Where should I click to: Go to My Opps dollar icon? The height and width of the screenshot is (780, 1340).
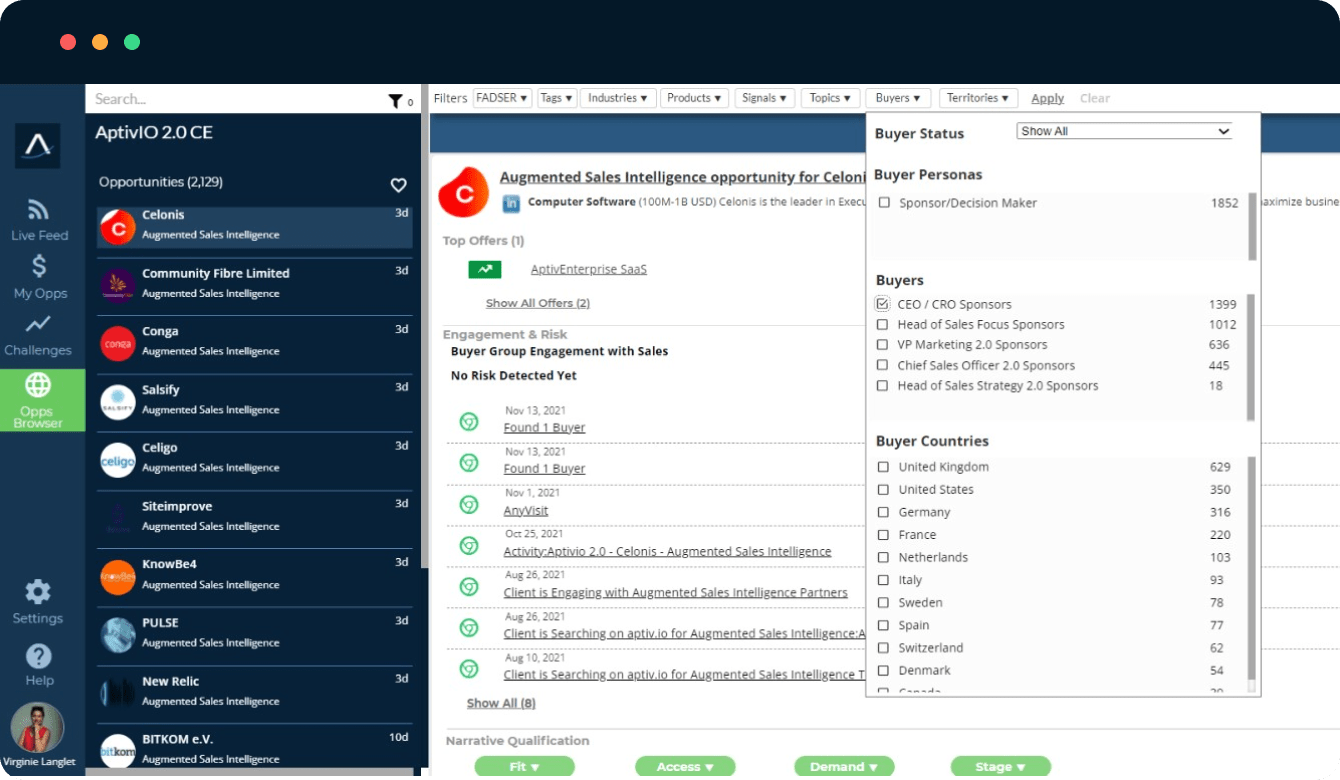(x=39, y=267)
